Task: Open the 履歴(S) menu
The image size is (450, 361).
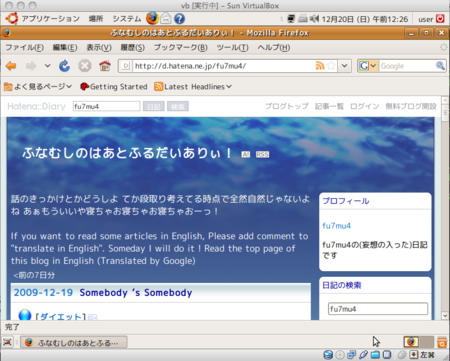Action: tap(133, 48)
